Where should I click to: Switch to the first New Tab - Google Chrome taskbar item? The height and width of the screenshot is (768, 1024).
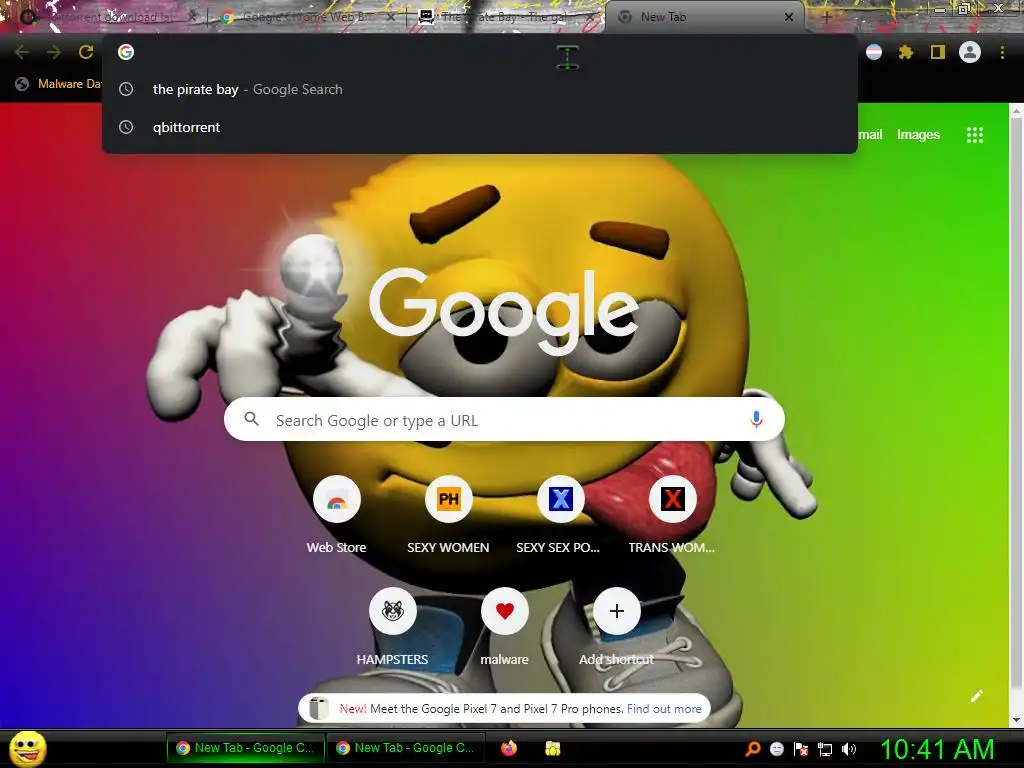pyautogui.click(x=244, y=748)
